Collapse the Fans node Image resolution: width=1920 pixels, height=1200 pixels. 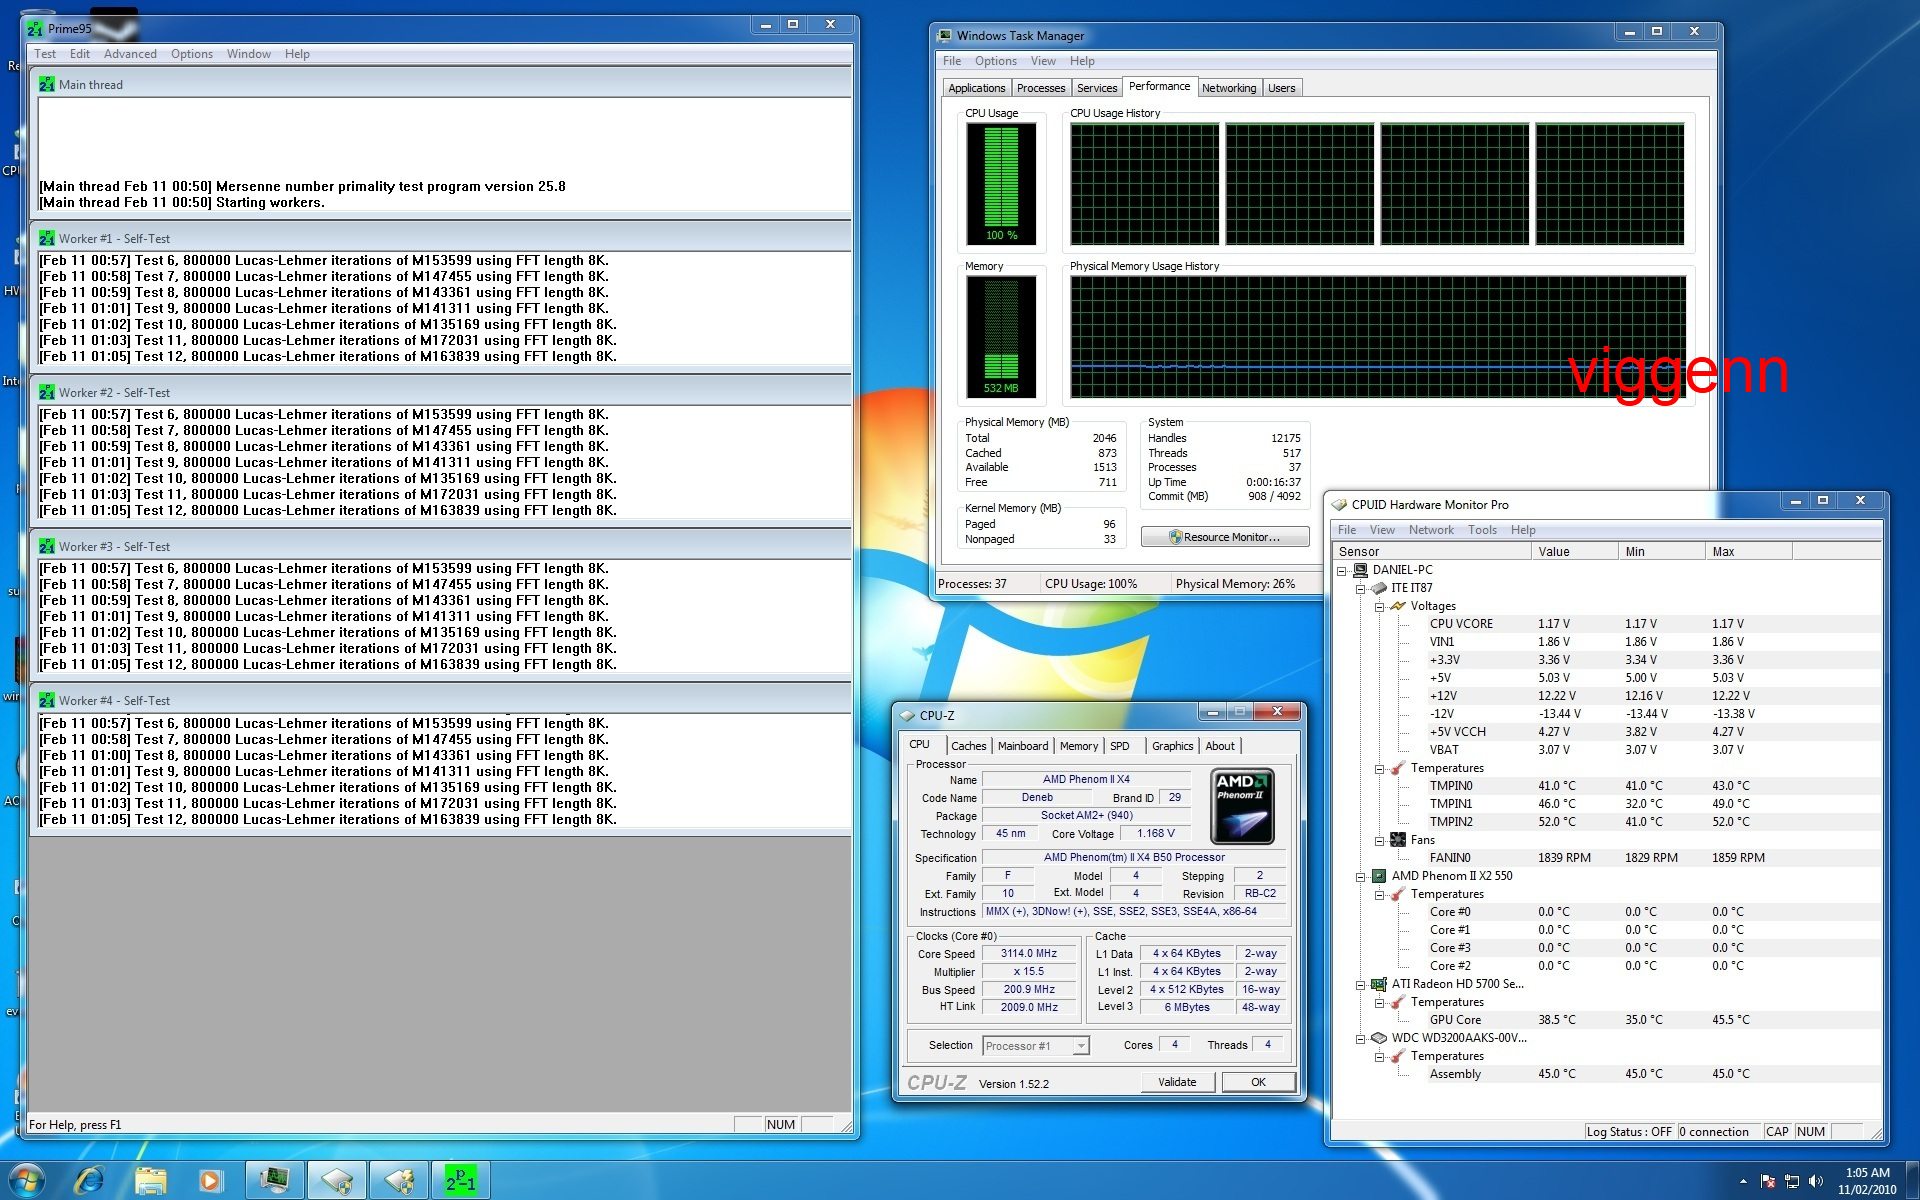coord(1380,840)
